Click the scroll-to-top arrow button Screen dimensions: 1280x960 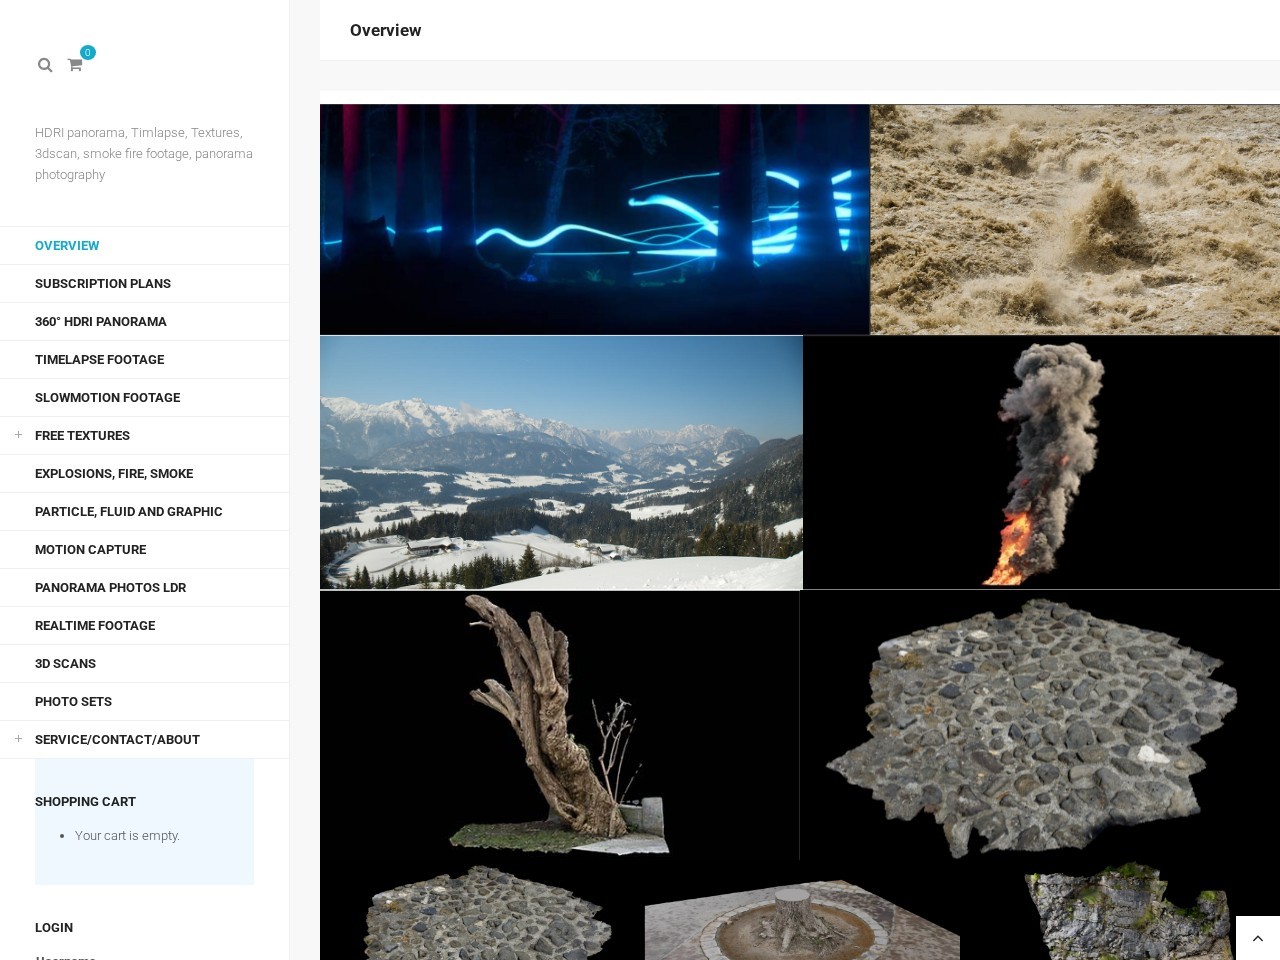point(1258,938)
